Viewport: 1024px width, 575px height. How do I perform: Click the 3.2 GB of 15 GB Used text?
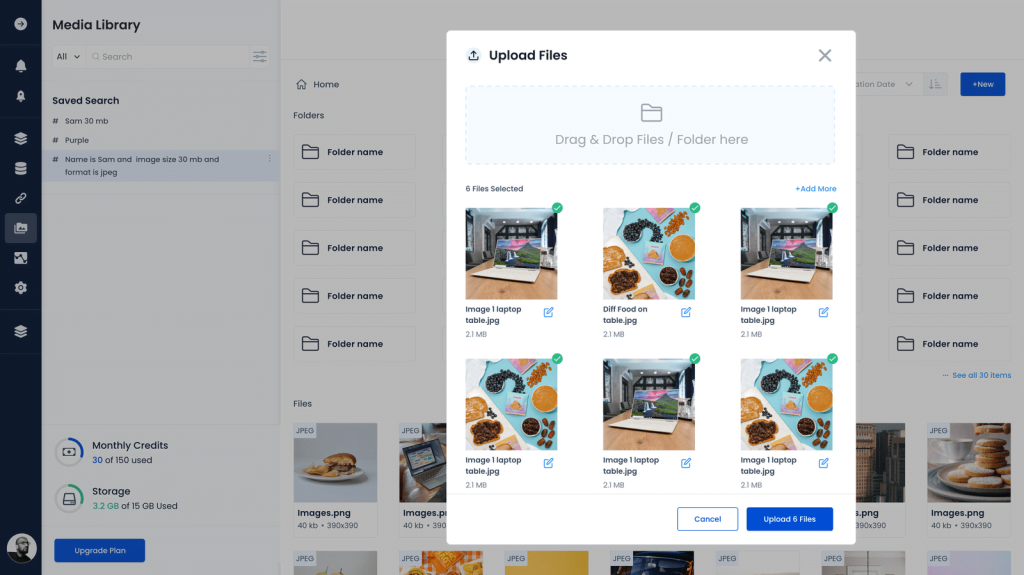click(x=135, y=506)
